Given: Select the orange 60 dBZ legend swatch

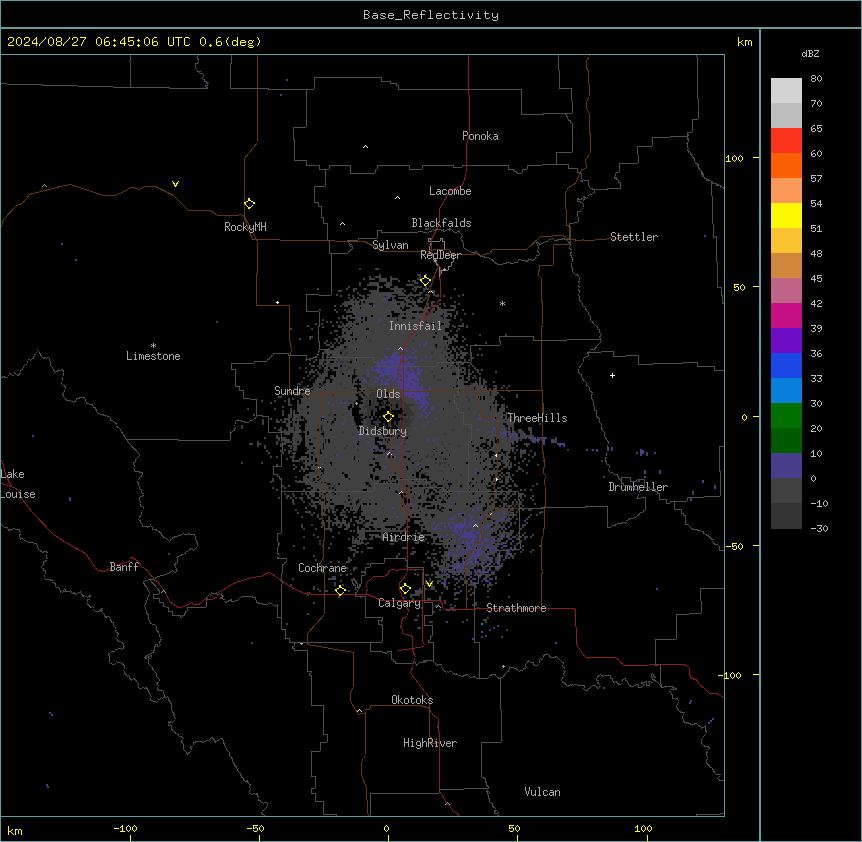Looking at the screenshot, I should click(786, 165).
